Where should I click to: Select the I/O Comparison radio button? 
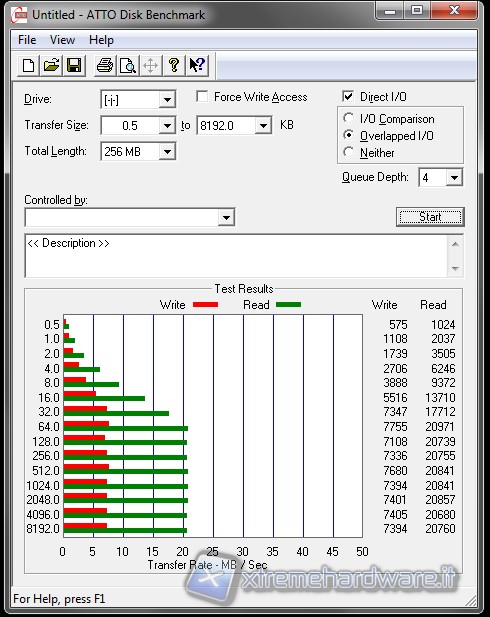coord(348,118)
